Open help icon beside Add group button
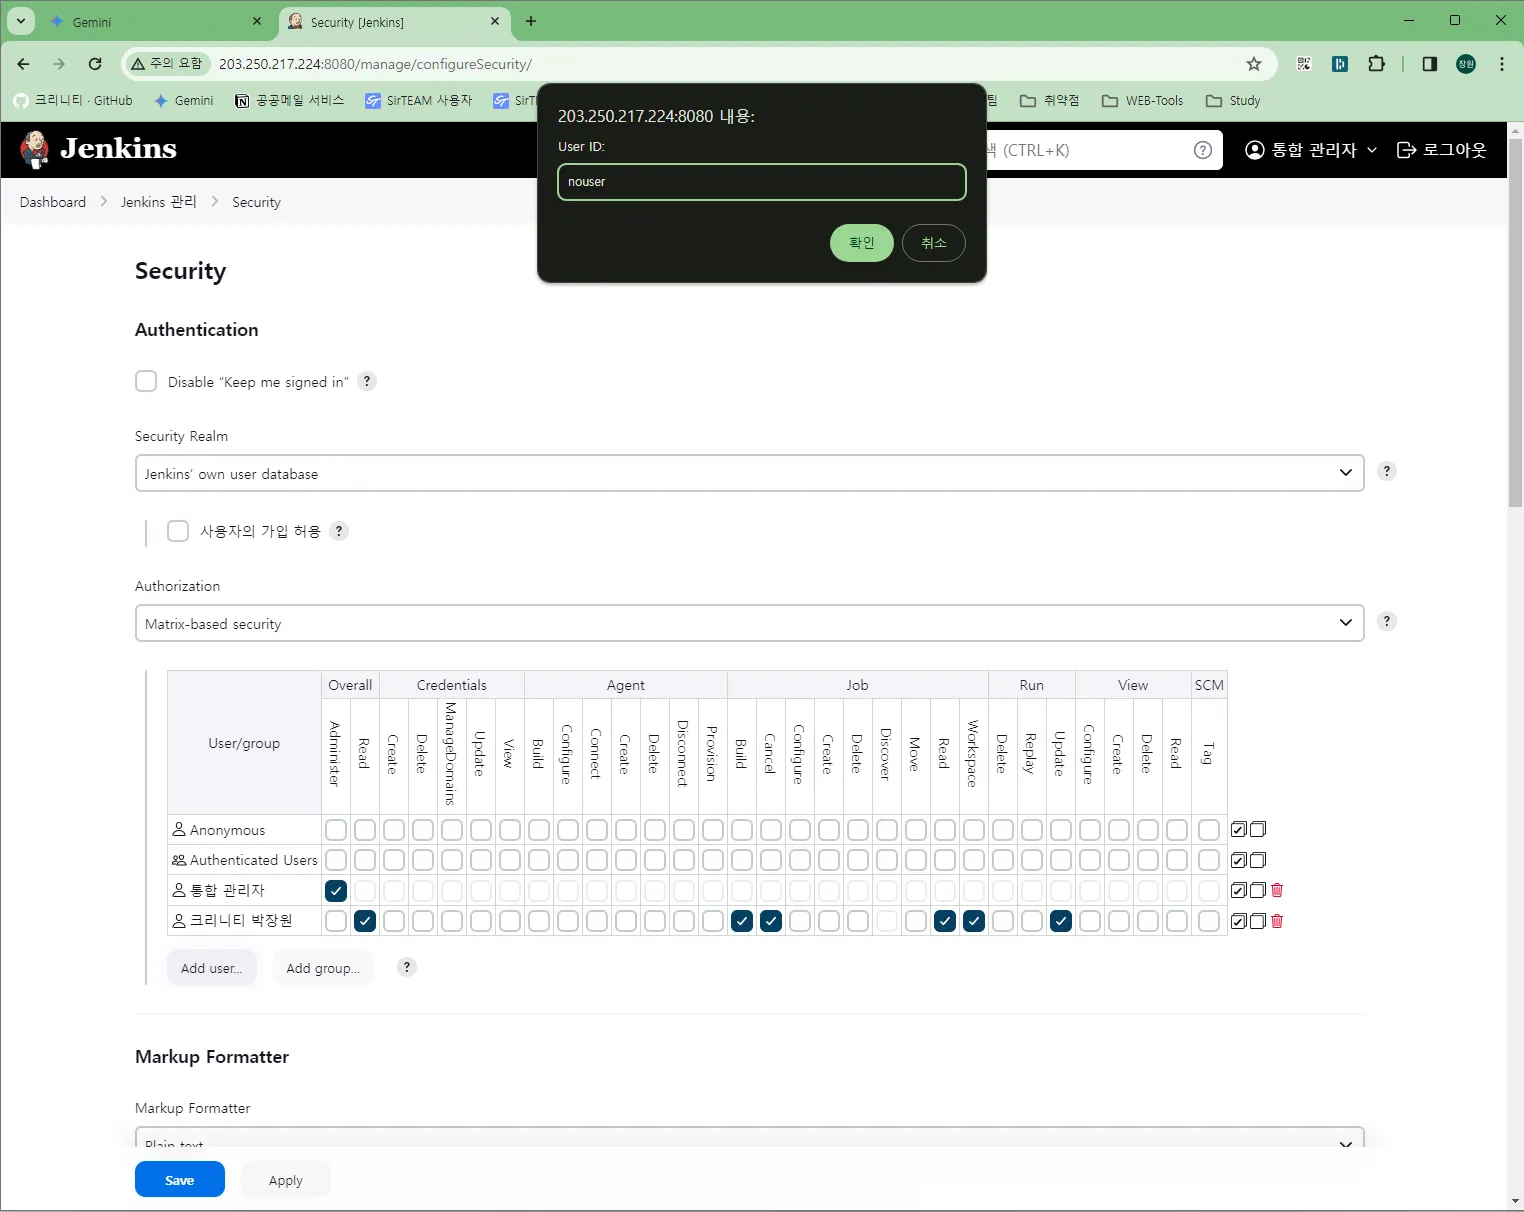This screenshot has width=1524, height=1212. 407,967
